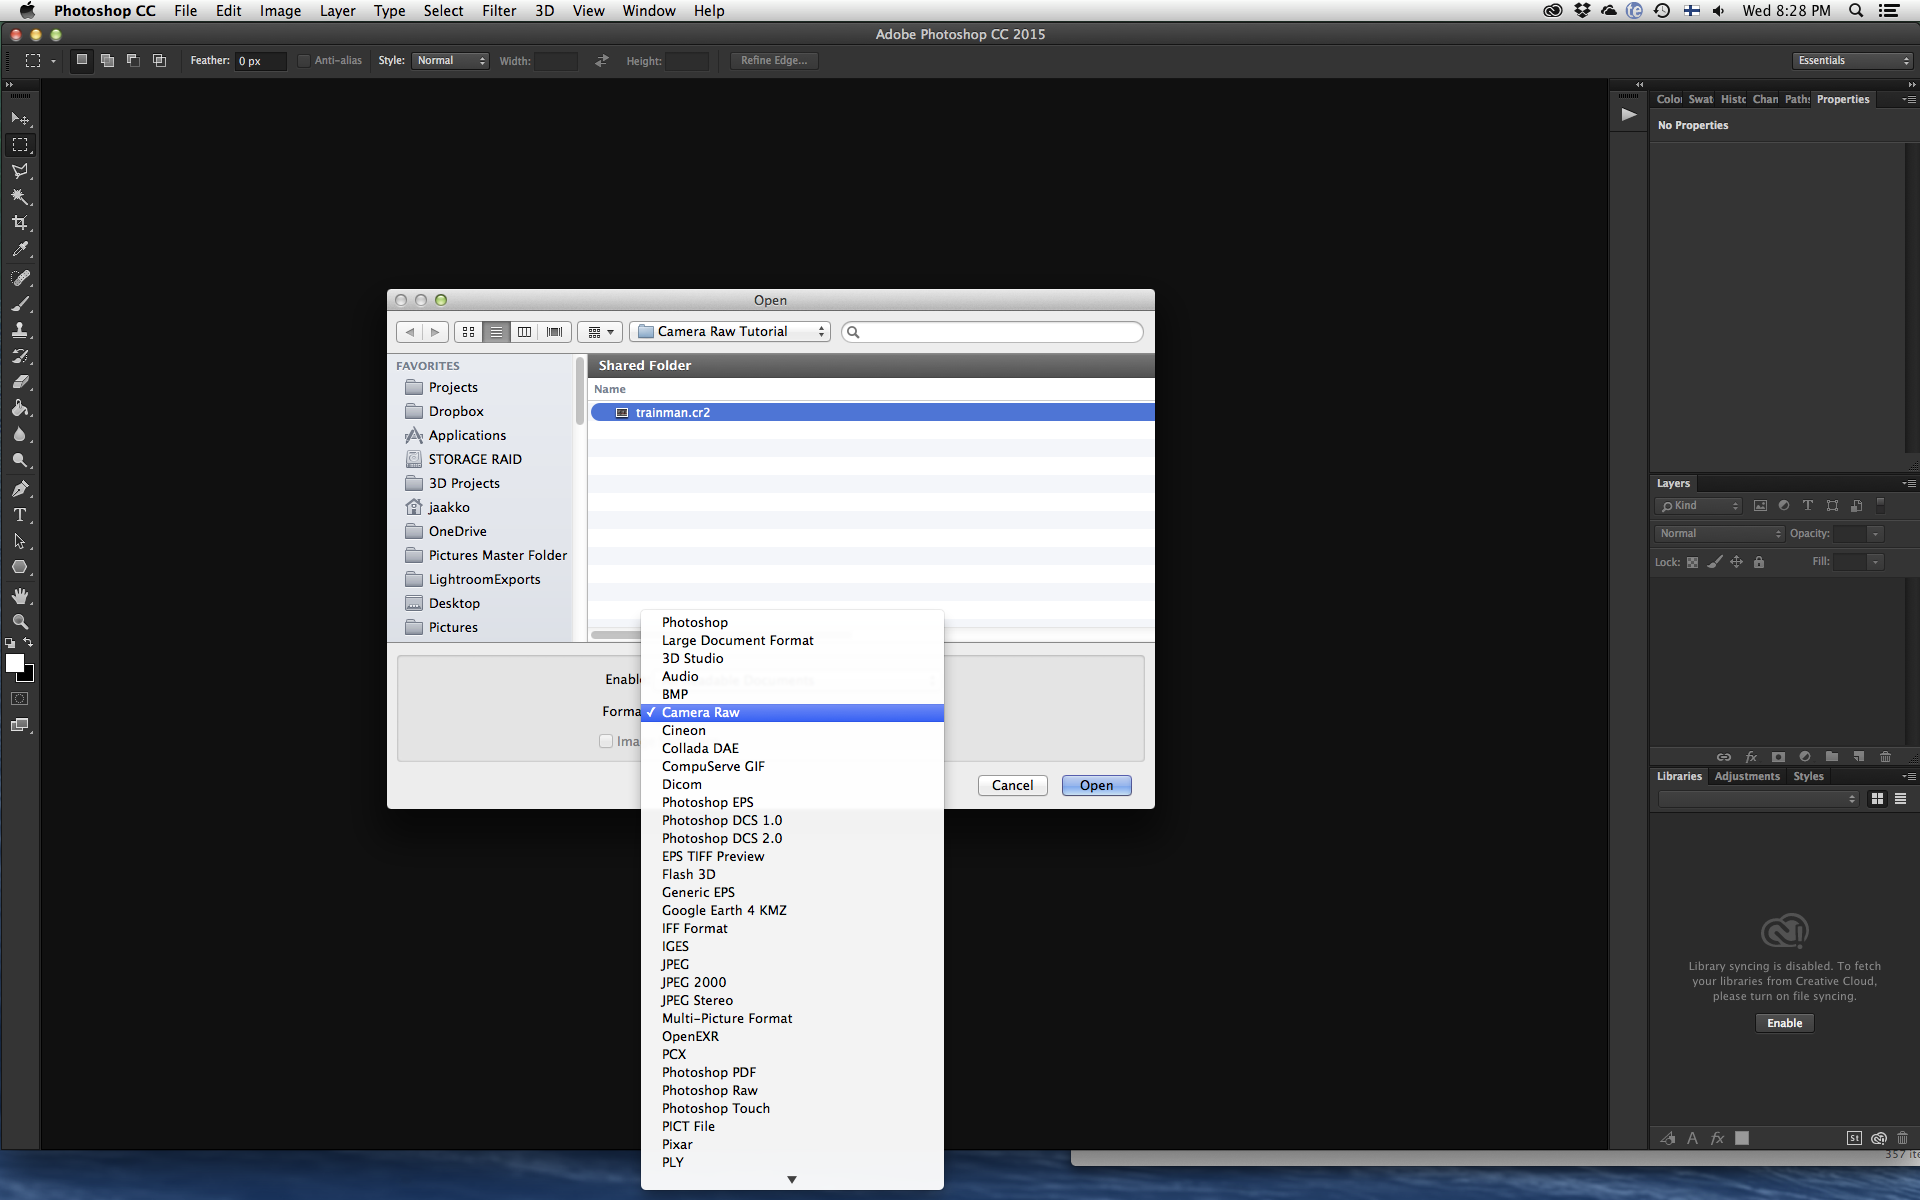This screenshot has width=1920, height=1200.
Task: Select the Clone Stamp tool
Action: tap(20, 330)
